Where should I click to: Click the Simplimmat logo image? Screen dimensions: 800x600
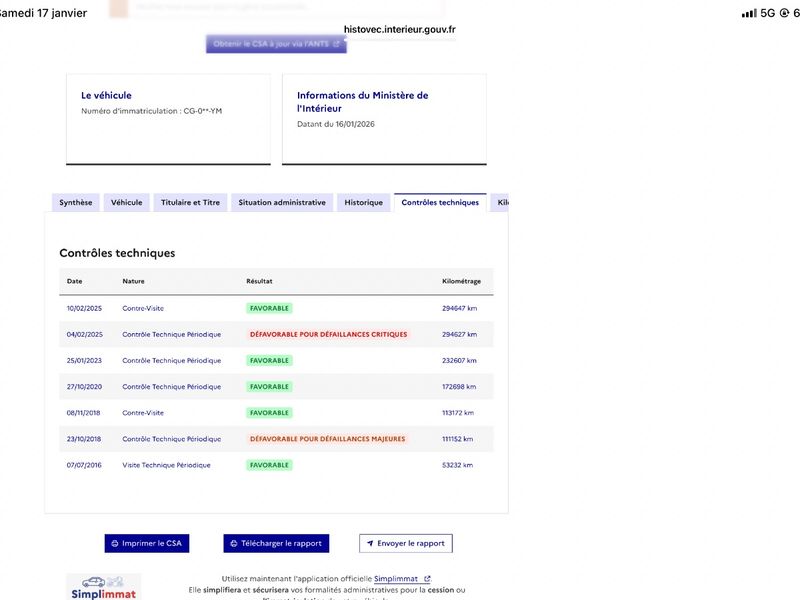tap(103, 587)
